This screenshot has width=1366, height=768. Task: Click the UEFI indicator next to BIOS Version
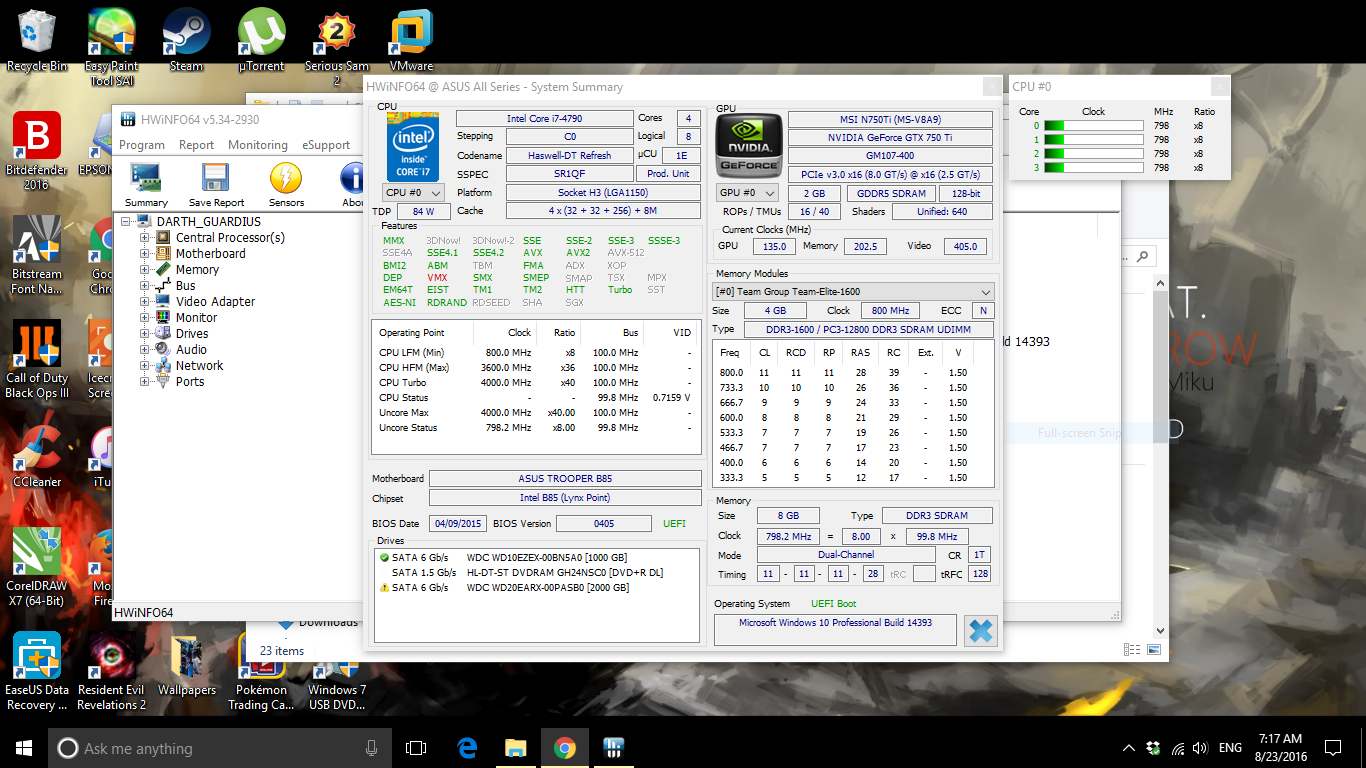(x=673, y=523)
